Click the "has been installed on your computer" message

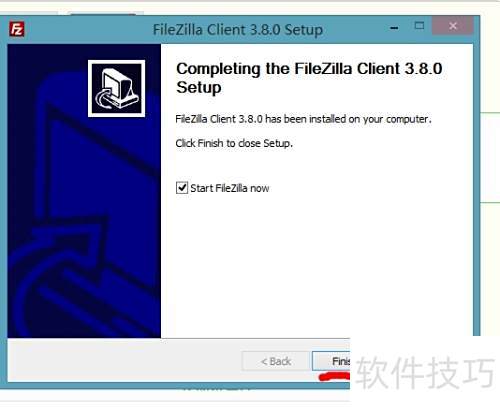348,119
